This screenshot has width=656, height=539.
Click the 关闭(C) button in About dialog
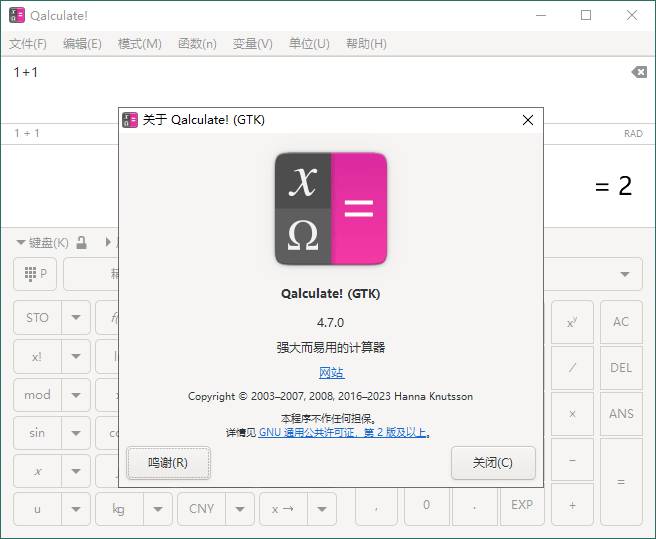point(493,463)
